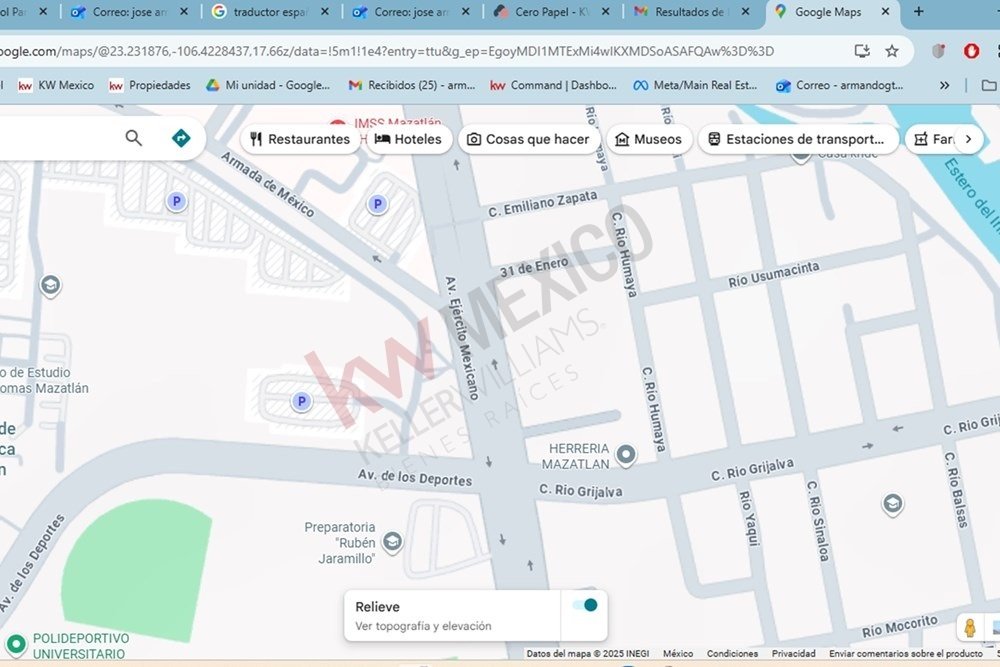1000x667 pixels.
Task: Click the HERRERIA MAZATLAN location pin
Action: [626, 455]
